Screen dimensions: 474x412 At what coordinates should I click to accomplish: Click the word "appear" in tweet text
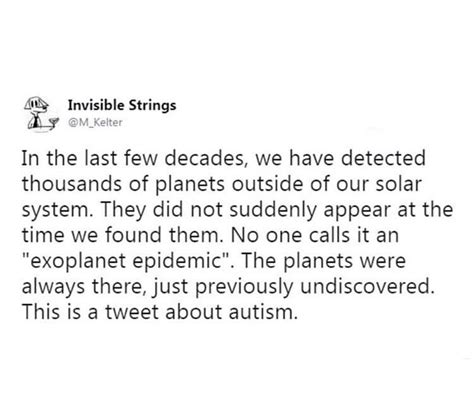(357, 211)
